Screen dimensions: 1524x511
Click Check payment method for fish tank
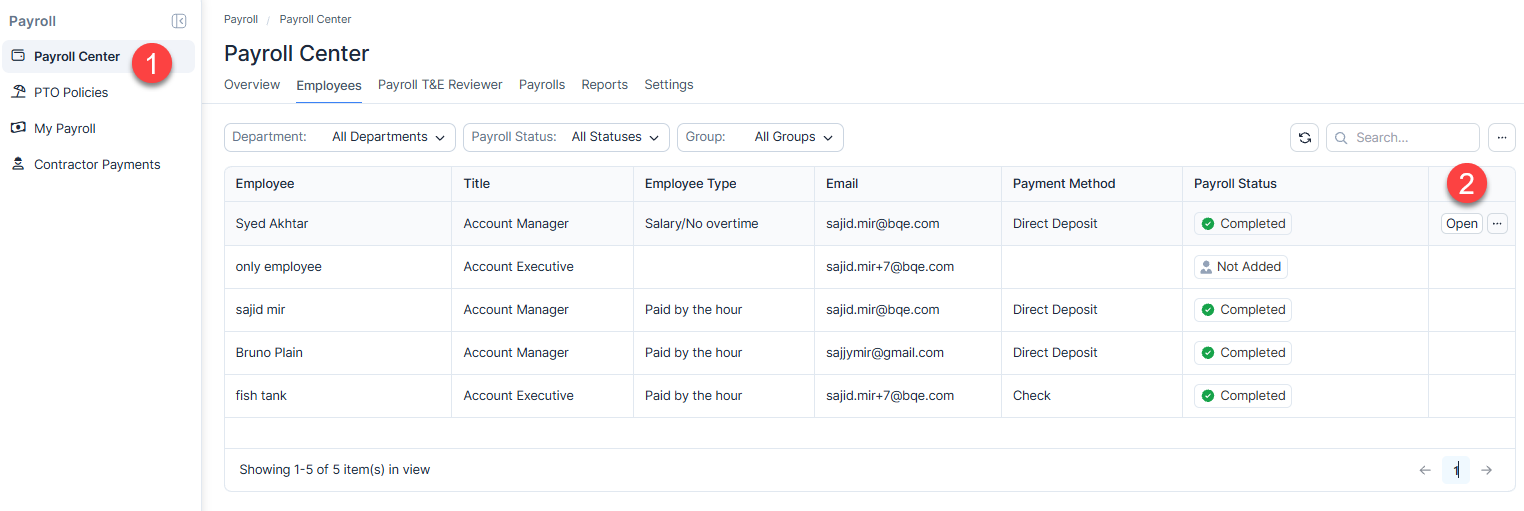coord(1032,396)
